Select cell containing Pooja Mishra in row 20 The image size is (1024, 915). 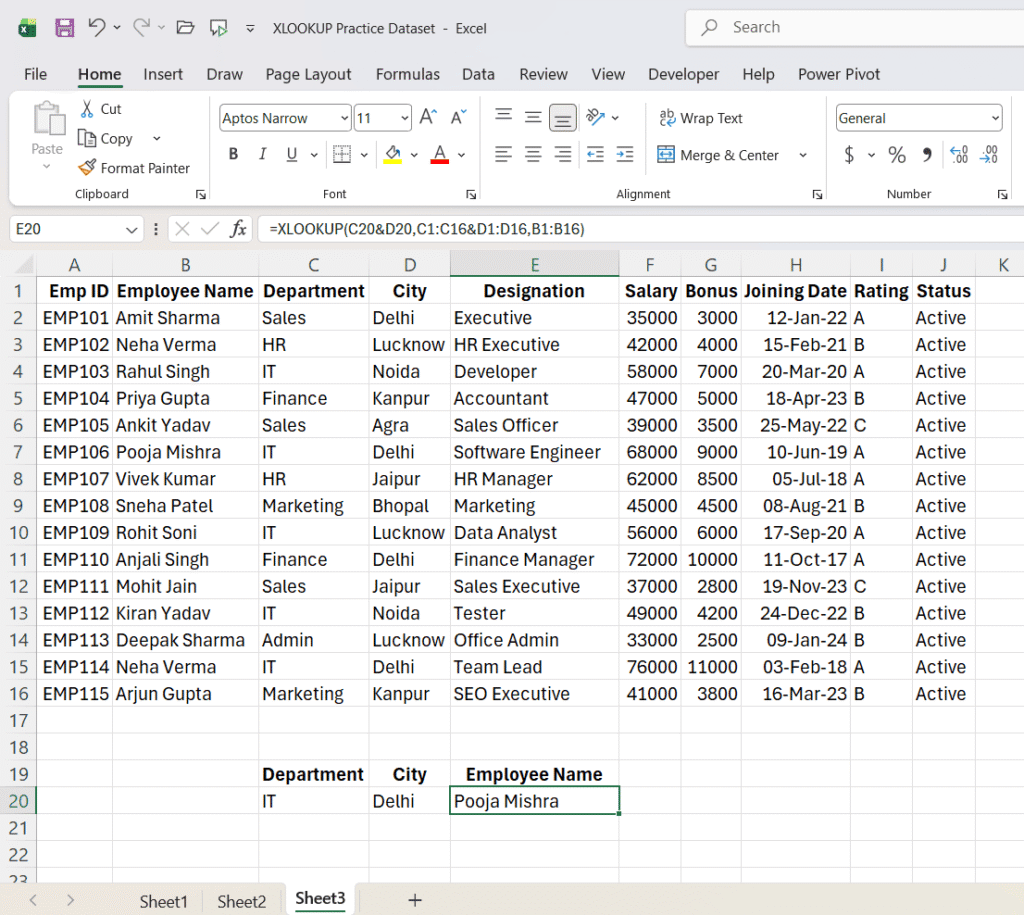pyautogui.click(x=534, y=801)
